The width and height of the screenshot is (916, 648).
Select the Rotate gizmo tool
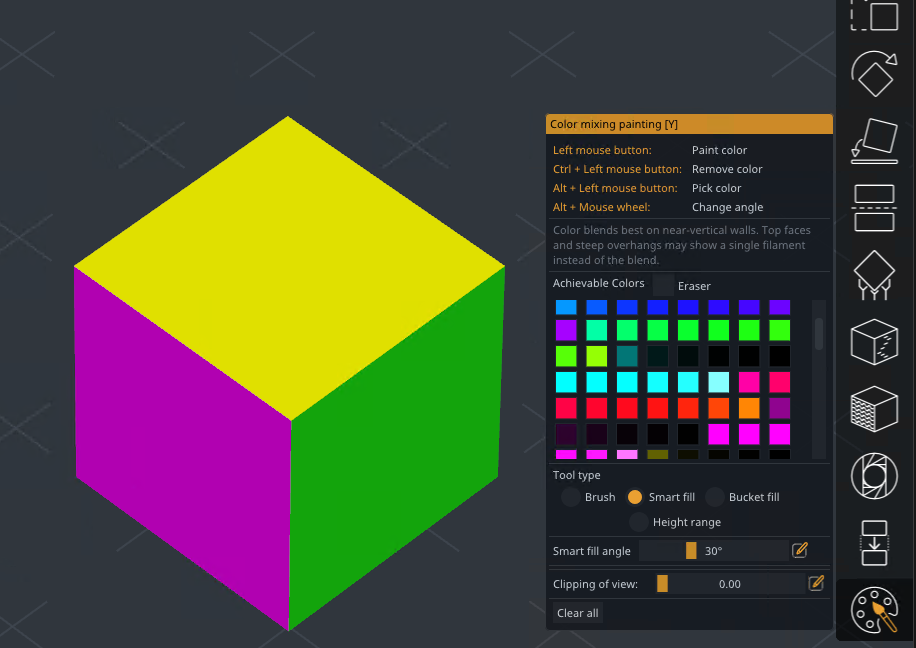[874, 75]
